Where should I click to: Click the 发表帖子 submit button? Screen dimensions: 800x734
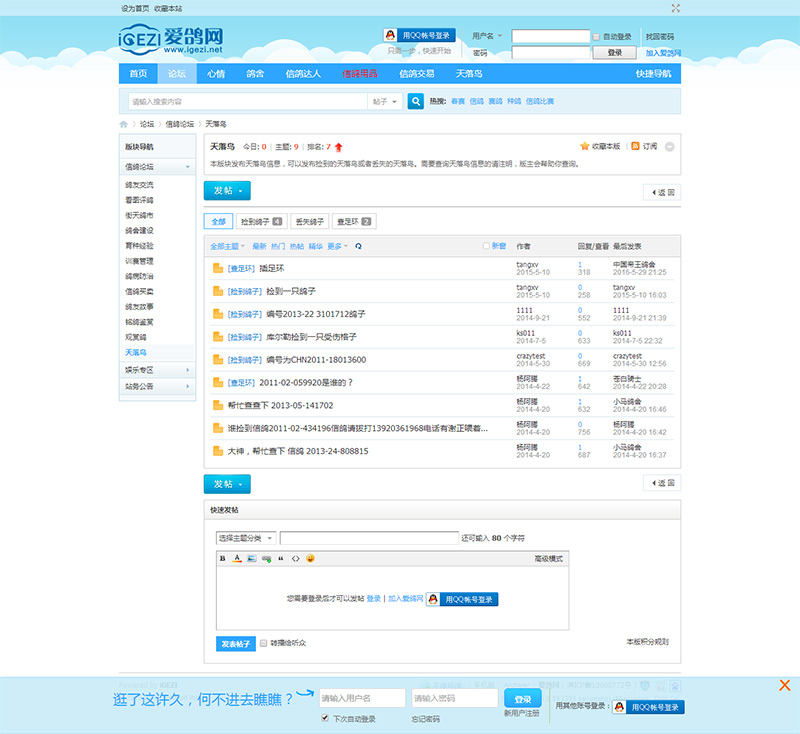click(236, 644)
